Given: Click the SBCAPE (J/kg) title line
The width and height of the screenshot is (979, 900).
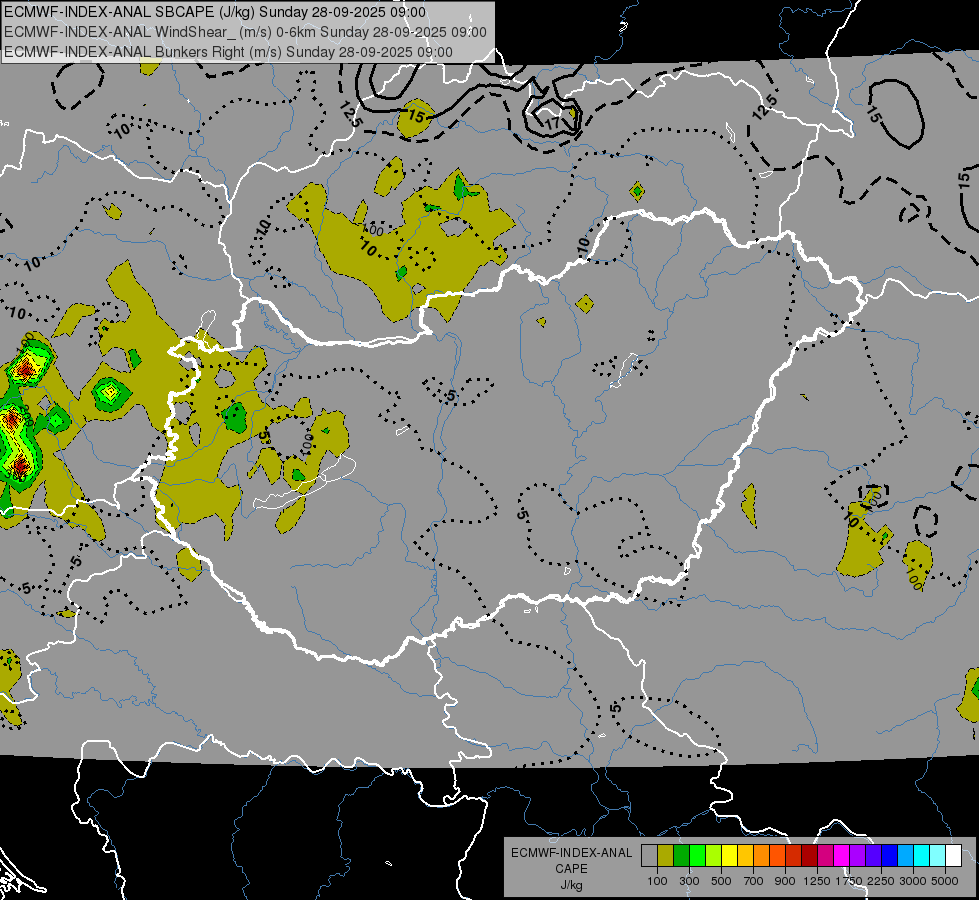Looking at the screenshot, I should 216,12.
